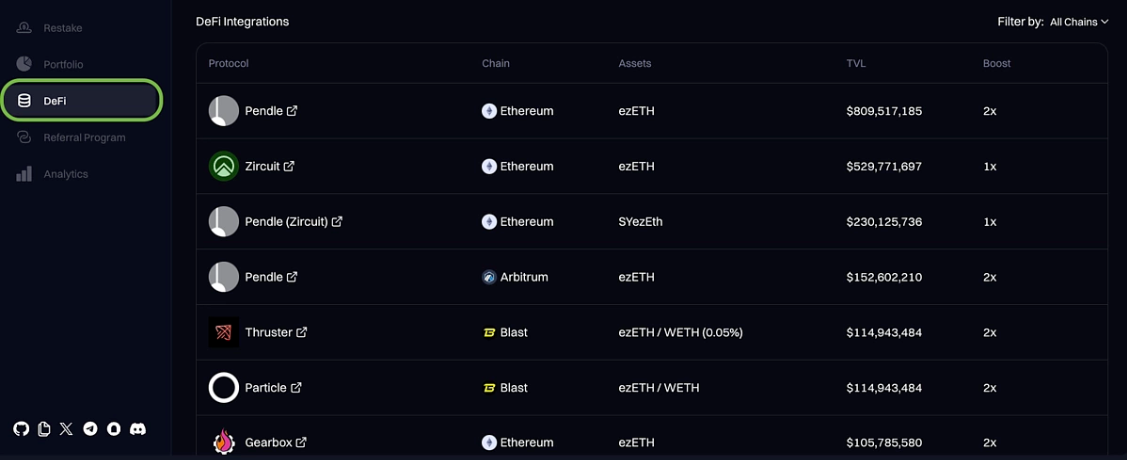
Task: Select the DeFi sidebar item
Action: [x=81, y=101]
